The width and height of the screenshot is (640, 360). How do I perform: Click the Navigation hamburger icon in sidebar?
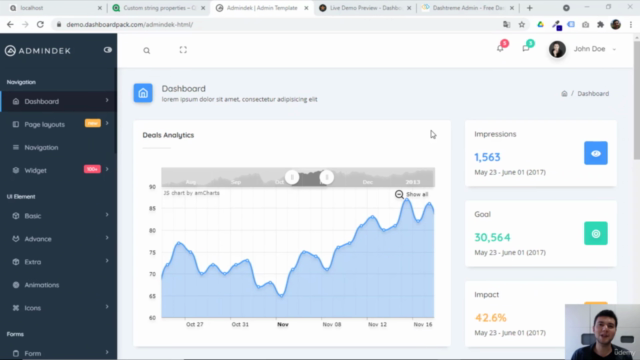[16, 147]
